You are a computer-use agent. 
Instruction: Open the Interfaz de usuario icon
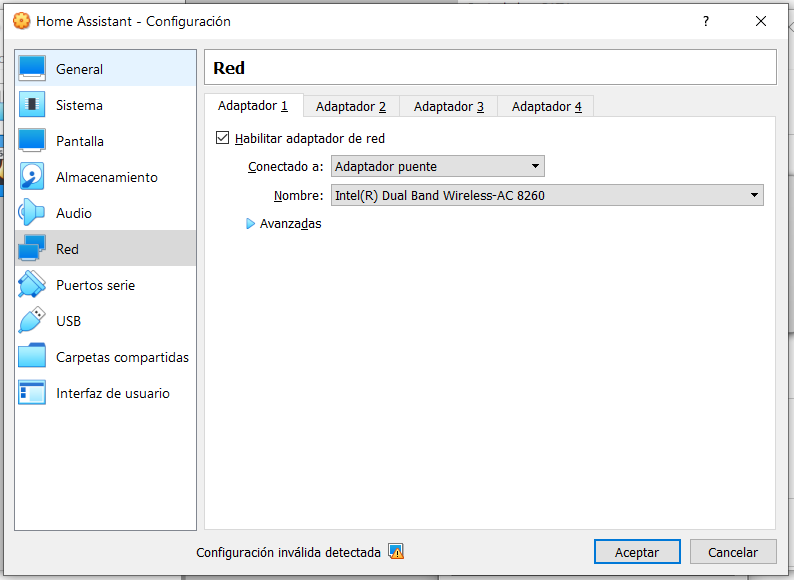click(32, 393)
